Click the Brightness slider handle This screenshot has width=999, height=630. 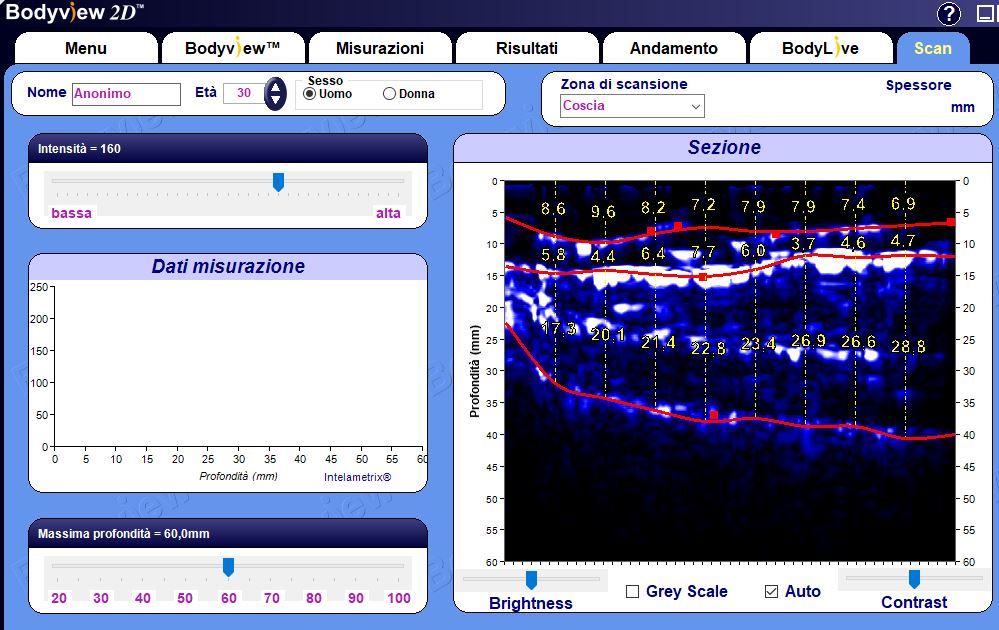(x=531, y=580)
